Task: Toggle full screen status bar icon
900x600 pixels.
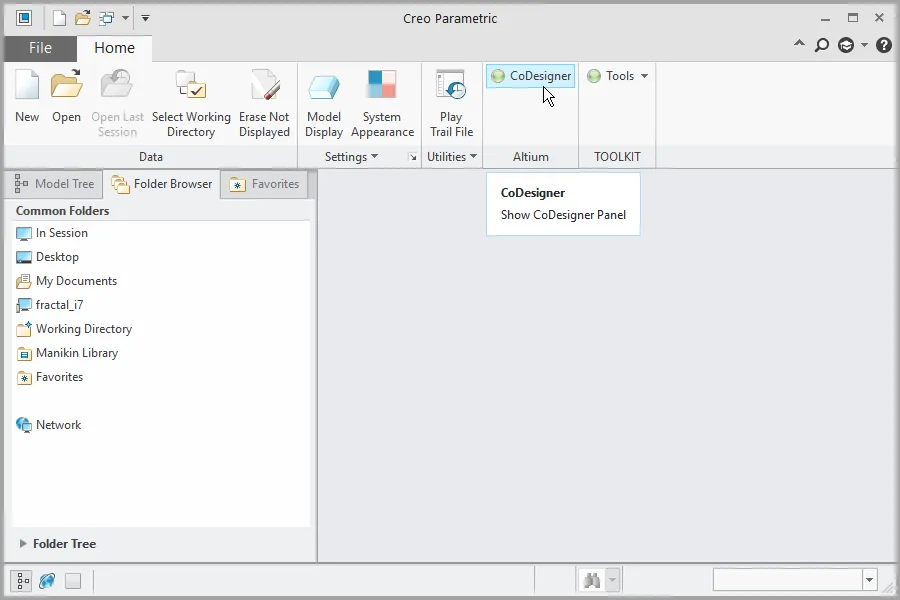Action: (x=73, y=581)
